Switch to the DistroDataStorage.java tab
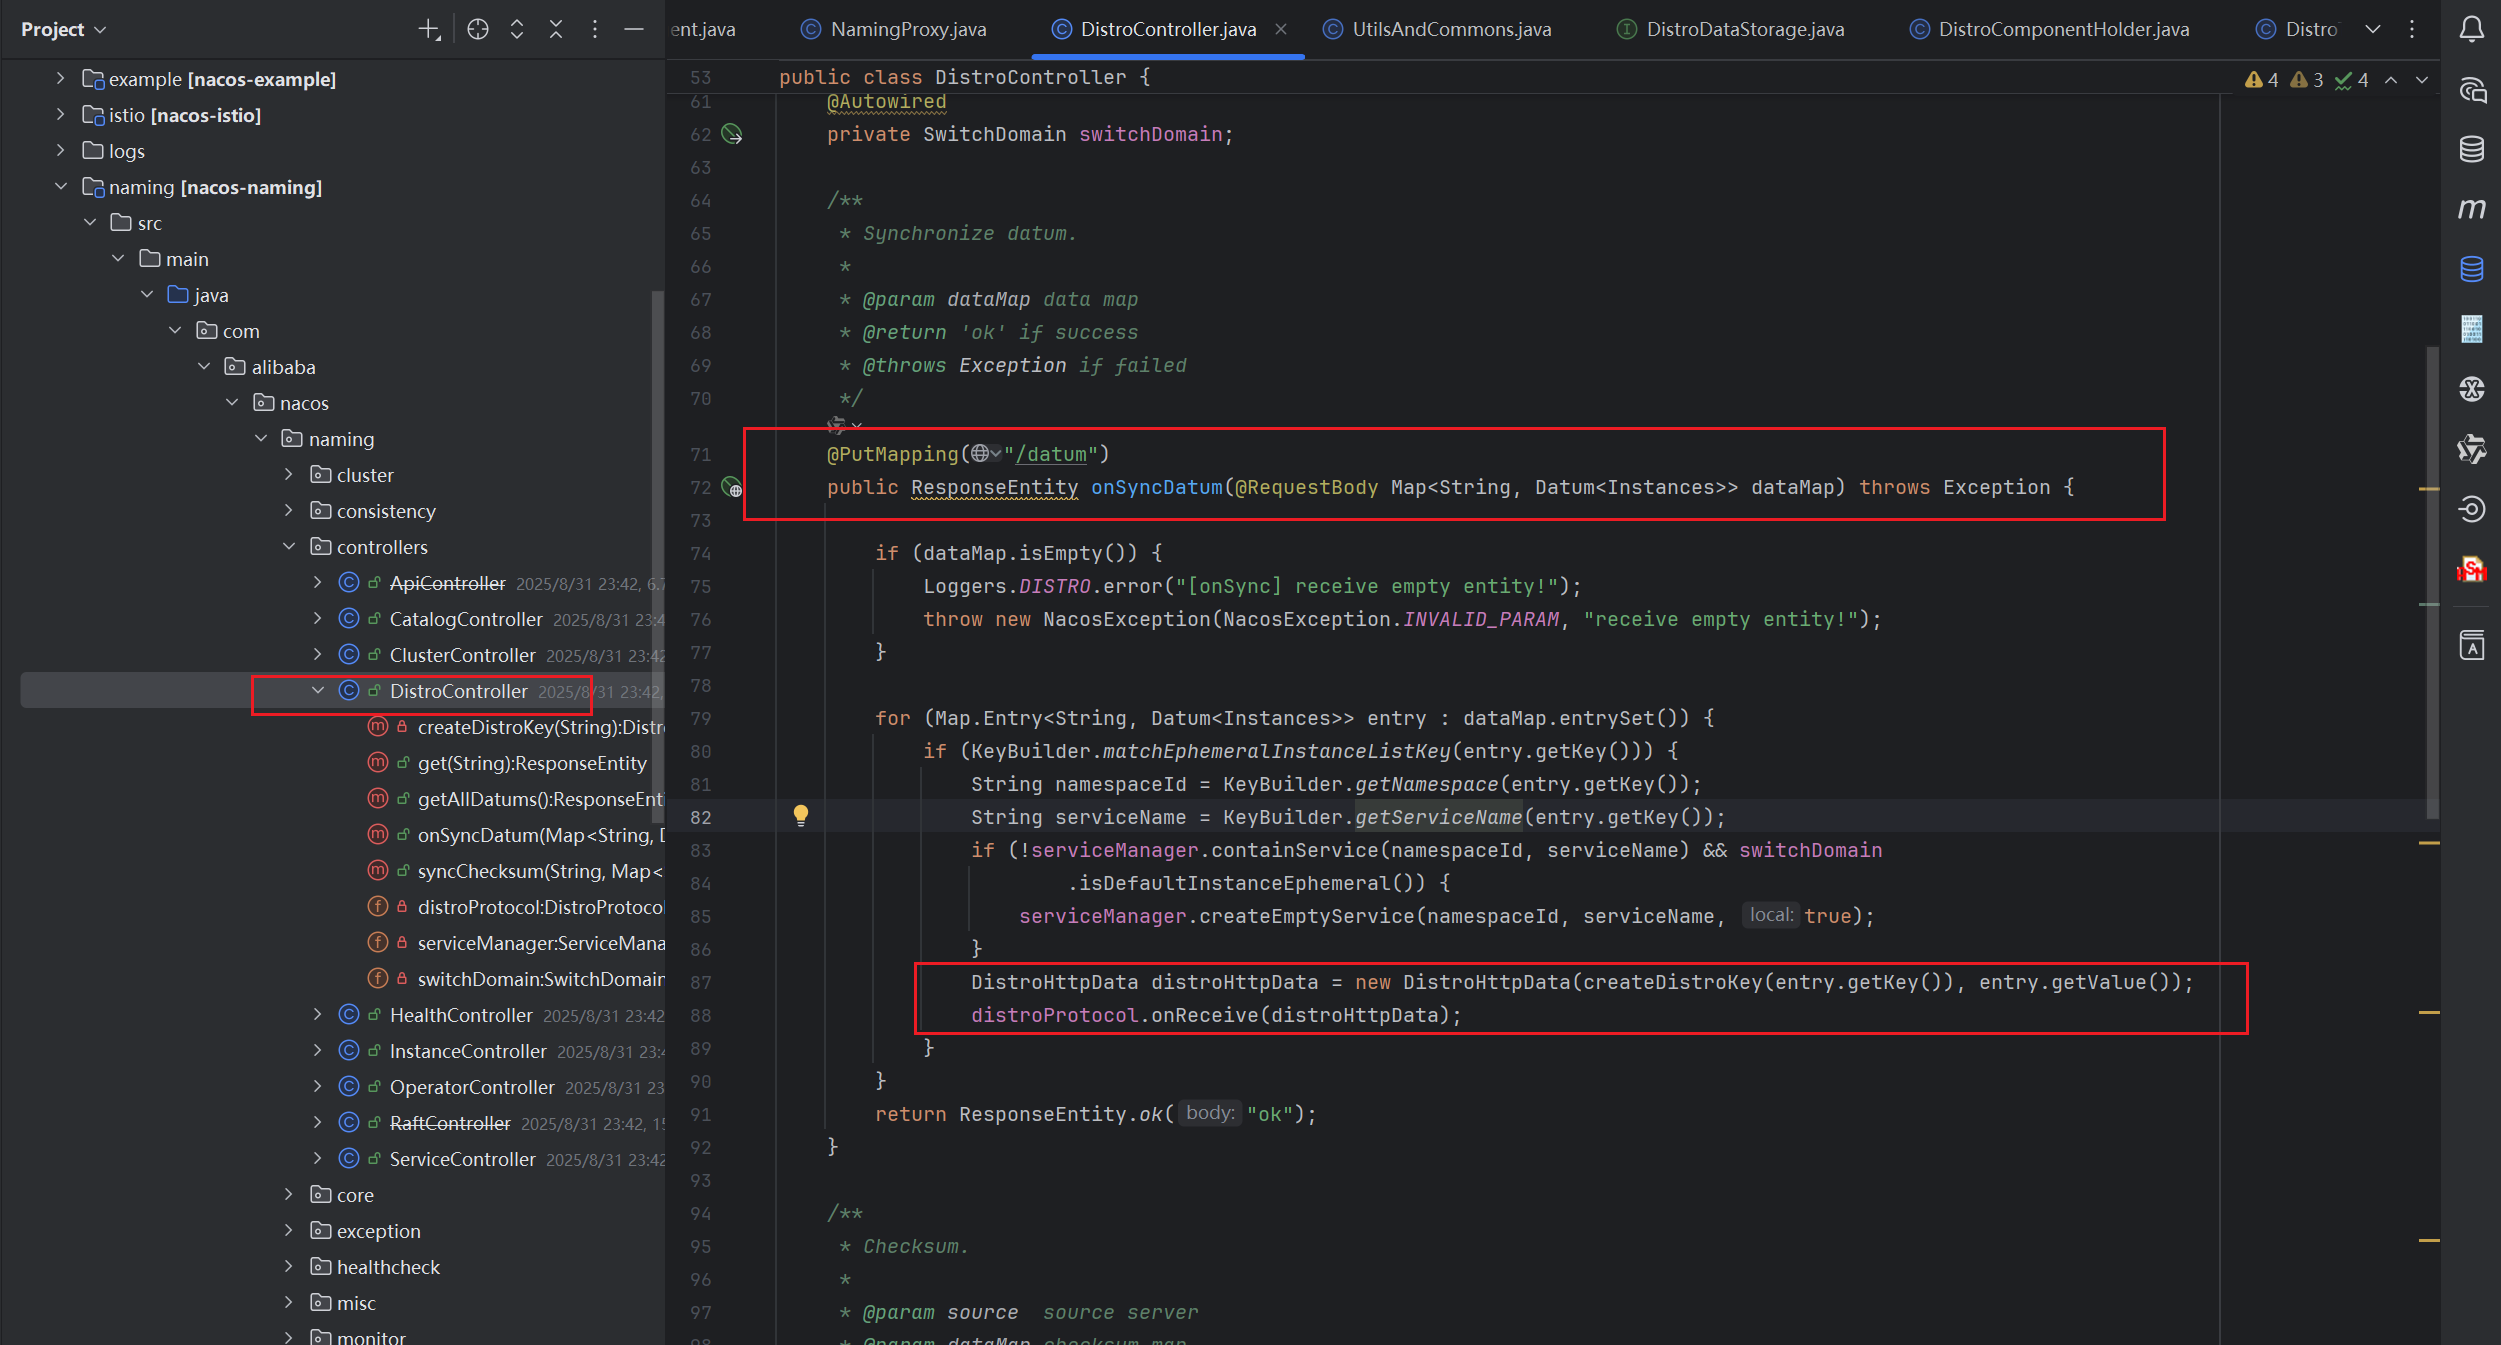Image resolution: width=2501 pixels, height=1345 pixels. click(1744, 30)
